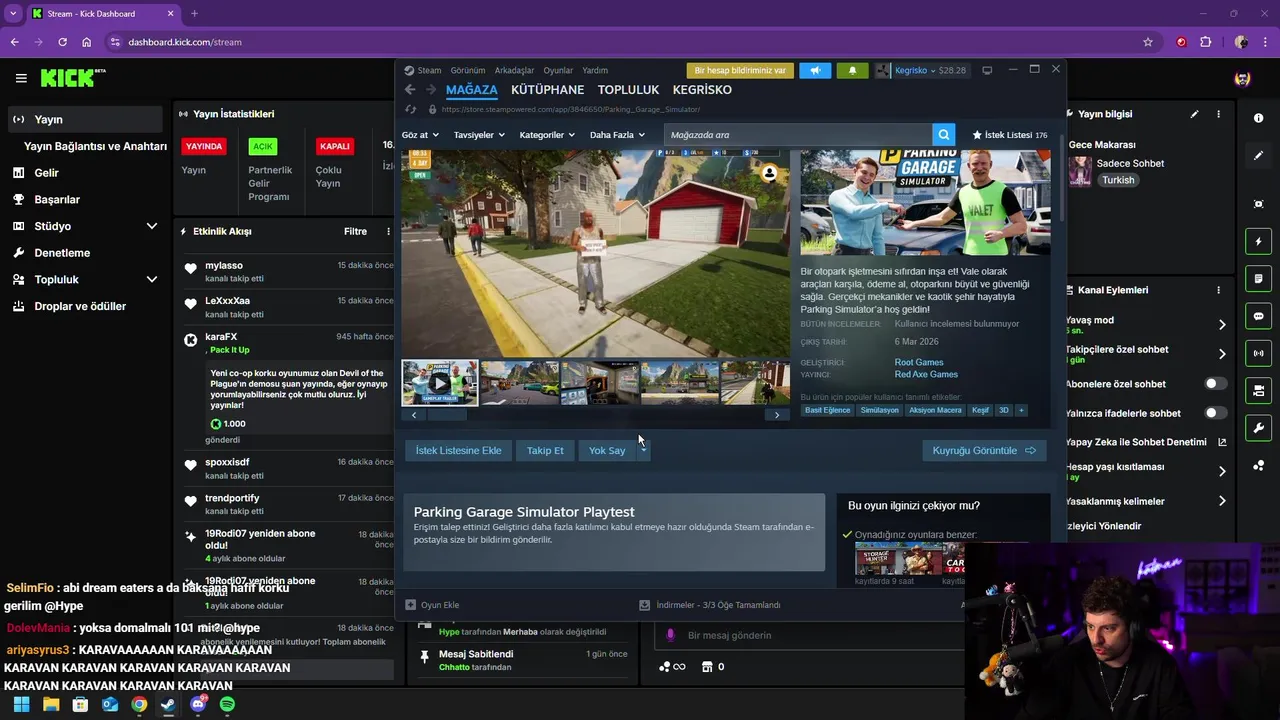Click note page icon in Kick sidebar
Viewport: 1280px width, 720px height.
1258,278
